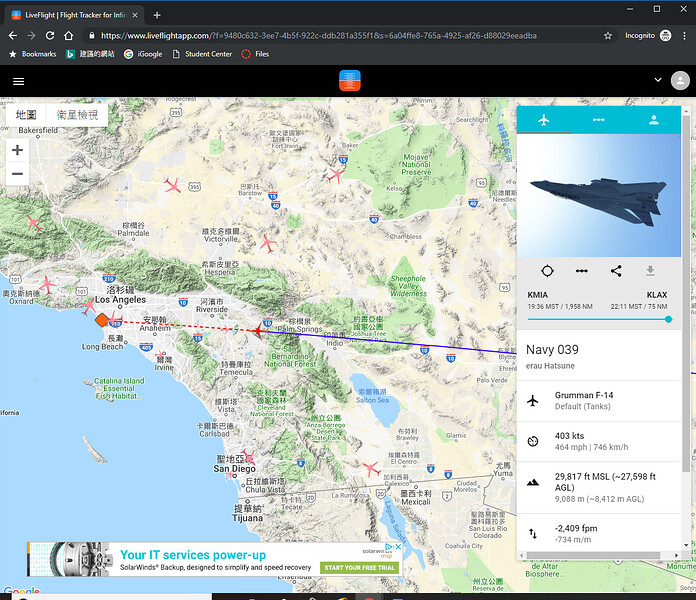The image size is (696, 600).
Task: Select the aircraft over San Diego
Action: pyautogui.click(x=248, y=457)
